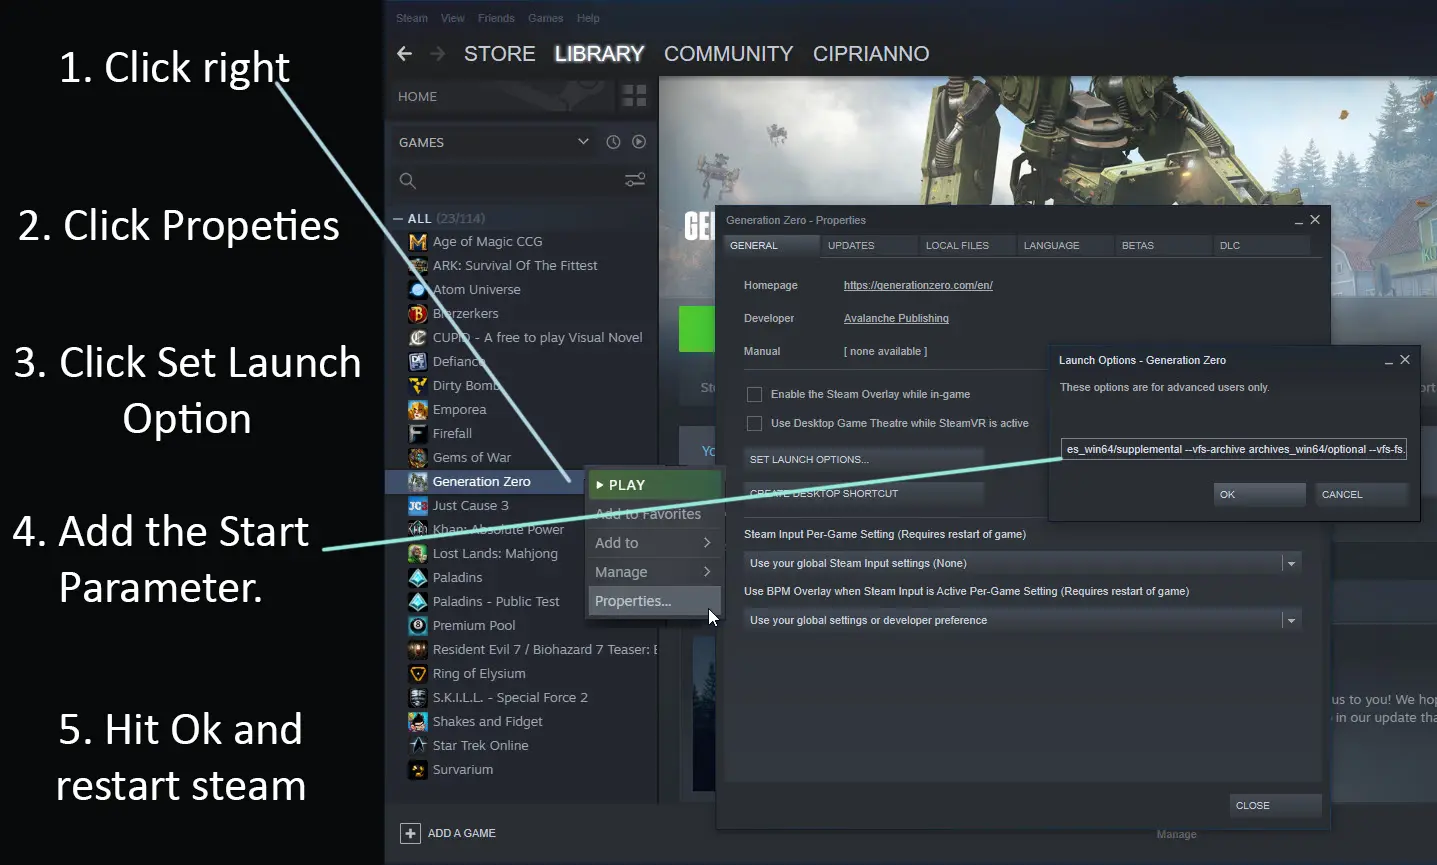
Task: Open advanced filter sliders icon
Action: tap(635, 180)
